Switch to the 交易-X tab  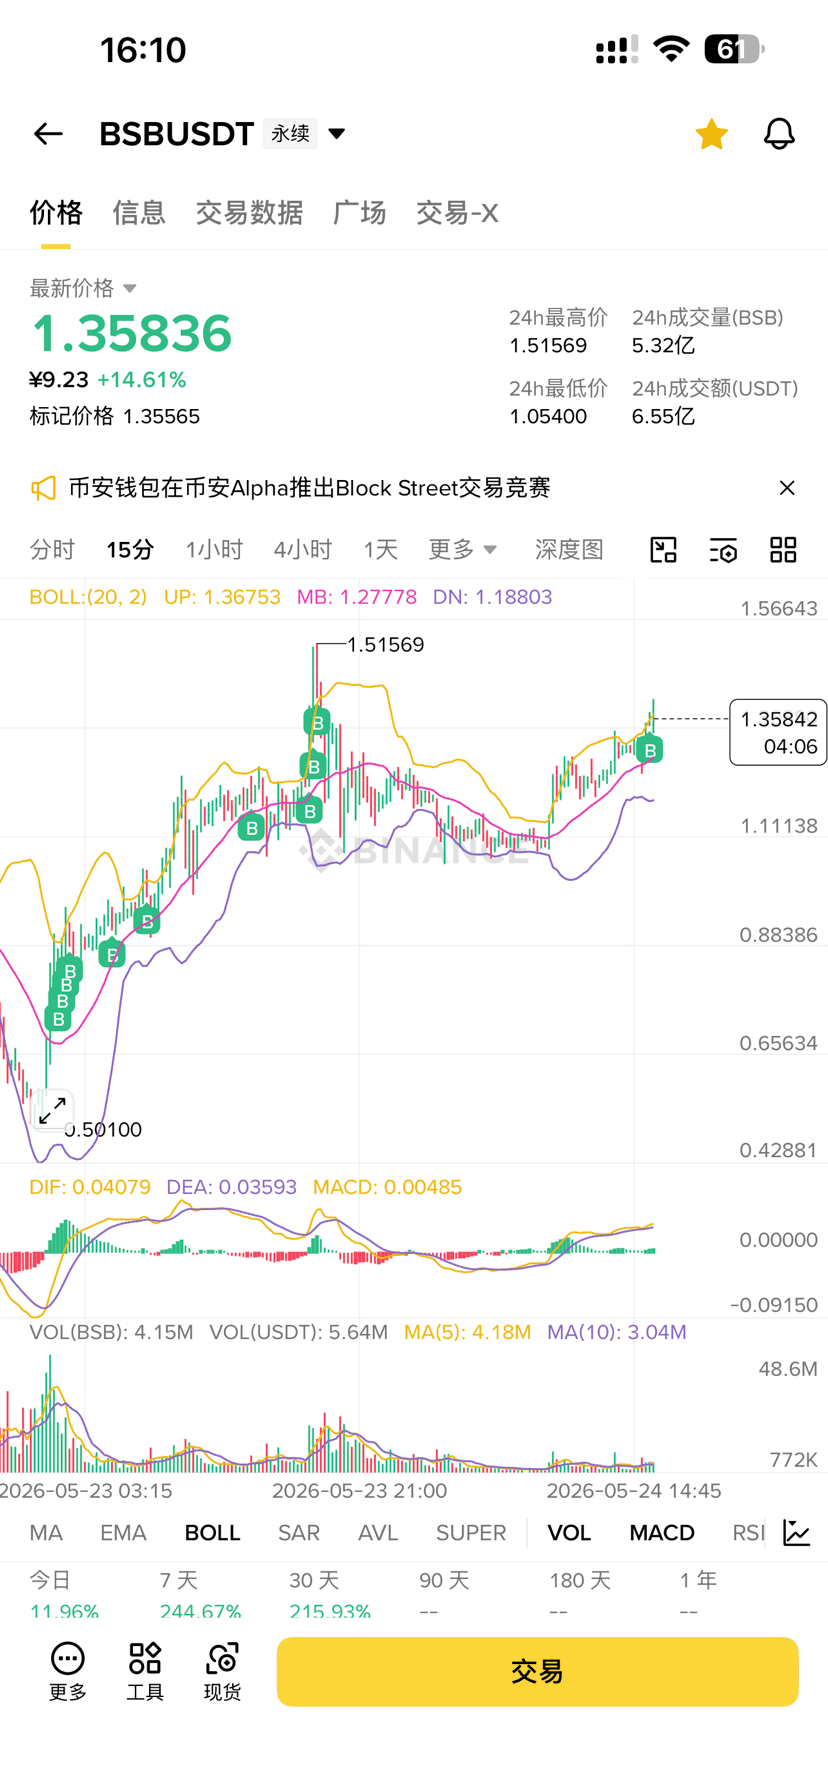pyautogui.click(x=457, y=213)
